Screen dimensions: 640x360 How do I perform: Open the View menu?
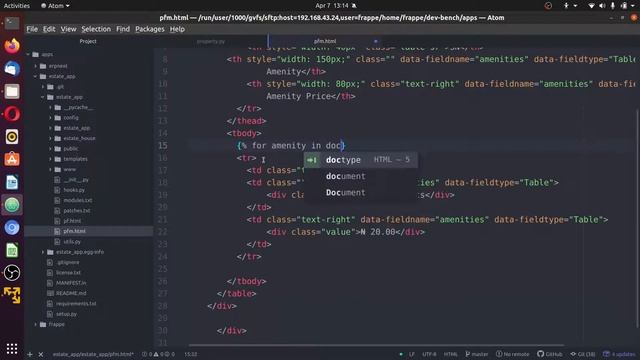pyautogui.click(x=68, y=29)
